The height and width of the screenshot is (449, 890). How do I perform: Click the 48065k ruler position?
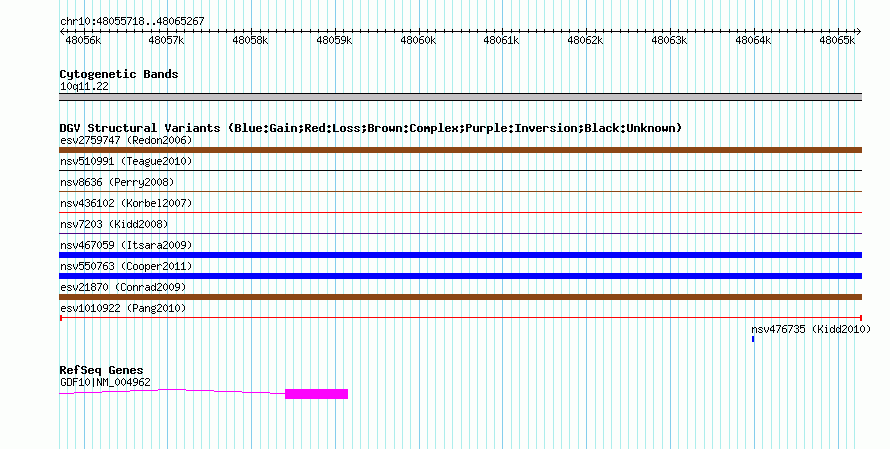837,40
